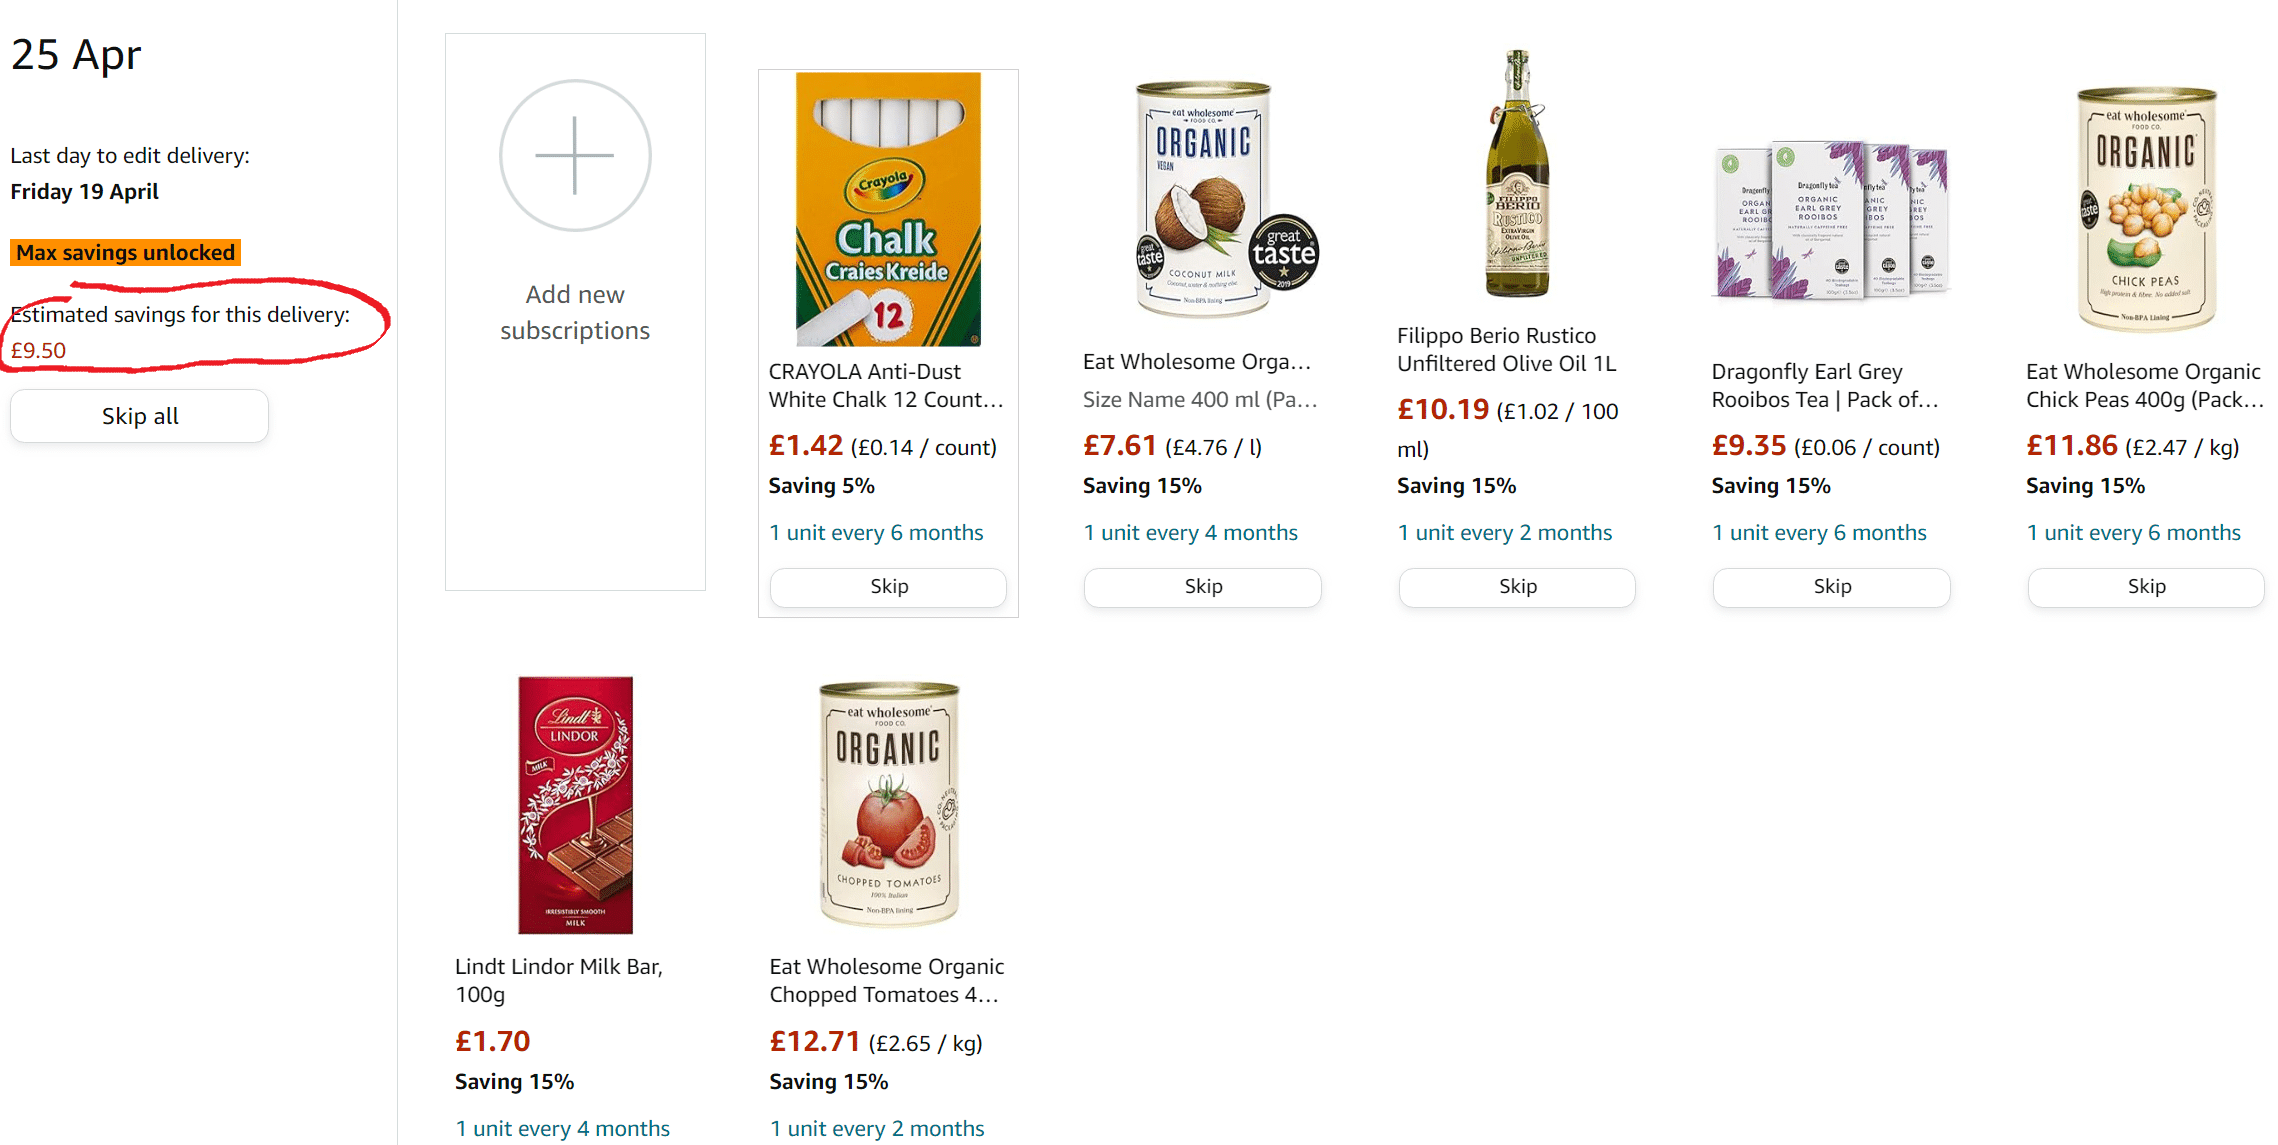
Task: Skip the coconut milk delivery
Action: 1203,587
